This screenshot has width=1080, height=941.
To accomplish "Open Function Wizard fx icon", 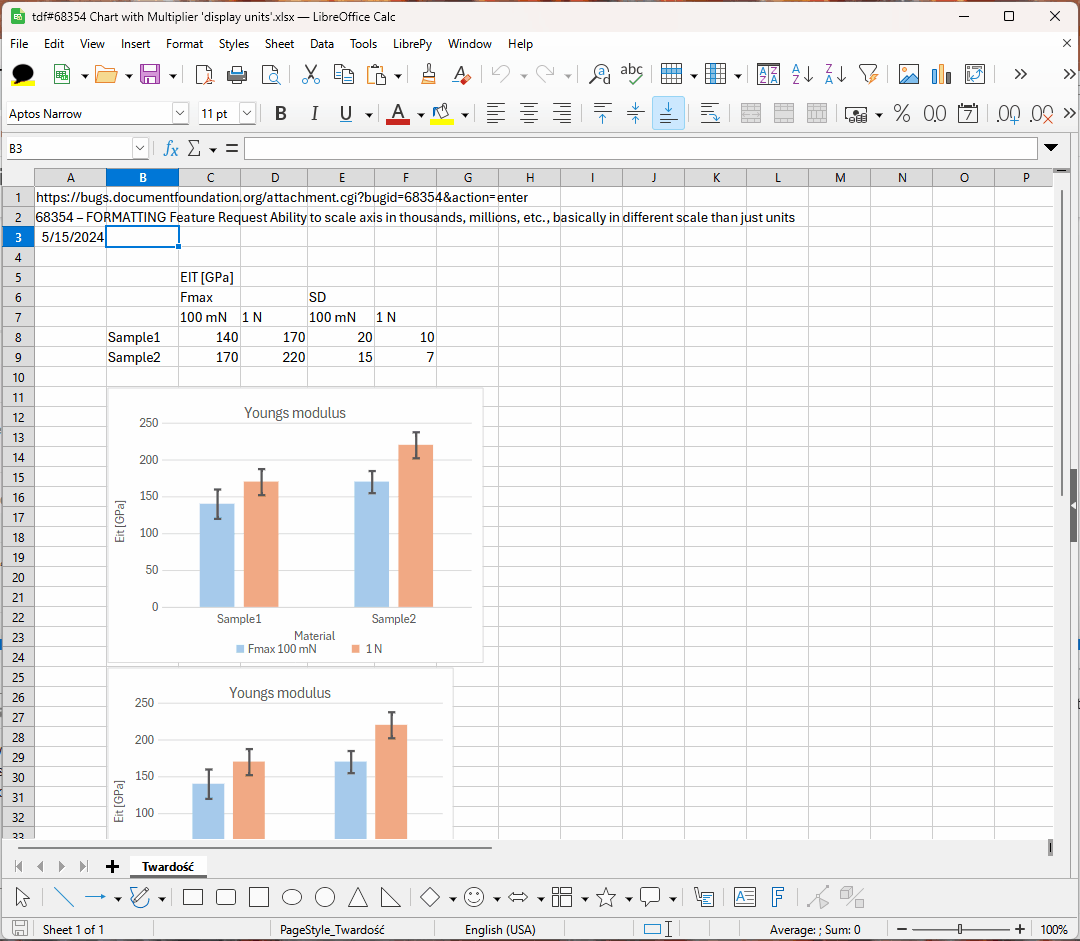I will (171, 148).
